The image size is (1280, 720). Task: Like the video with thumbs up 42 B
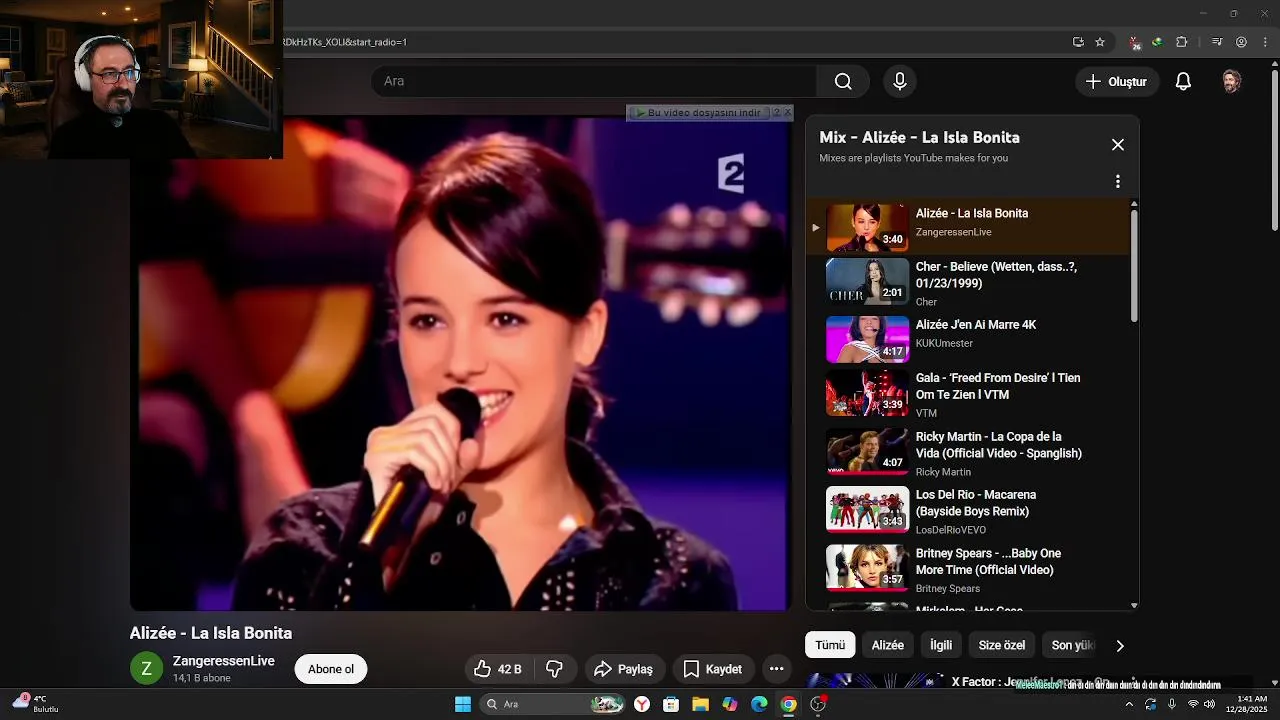click(x=499, y=669)
